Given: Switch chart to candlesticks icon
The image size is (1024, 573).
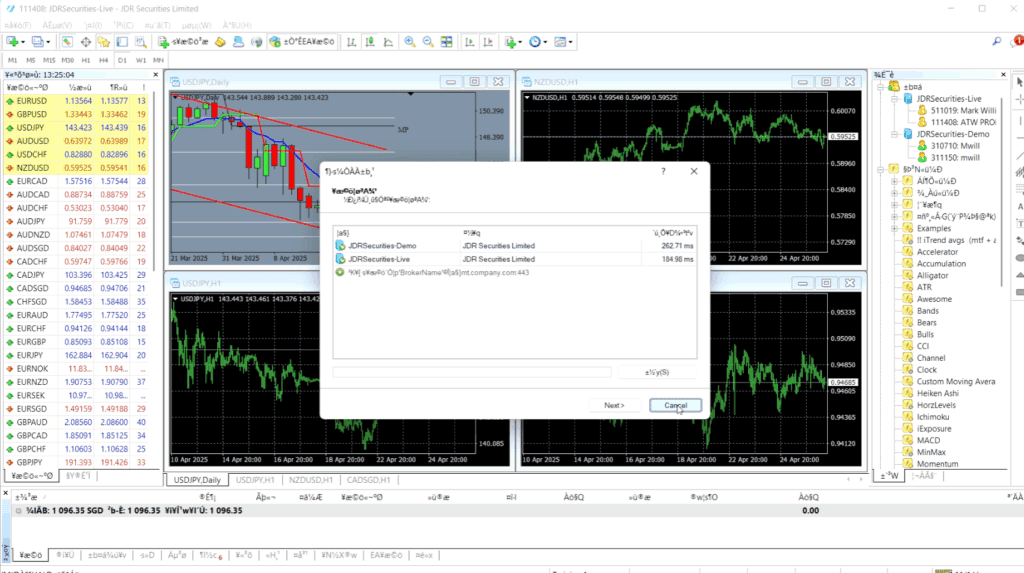Looking at the screenshot, I should coord(370,42).
